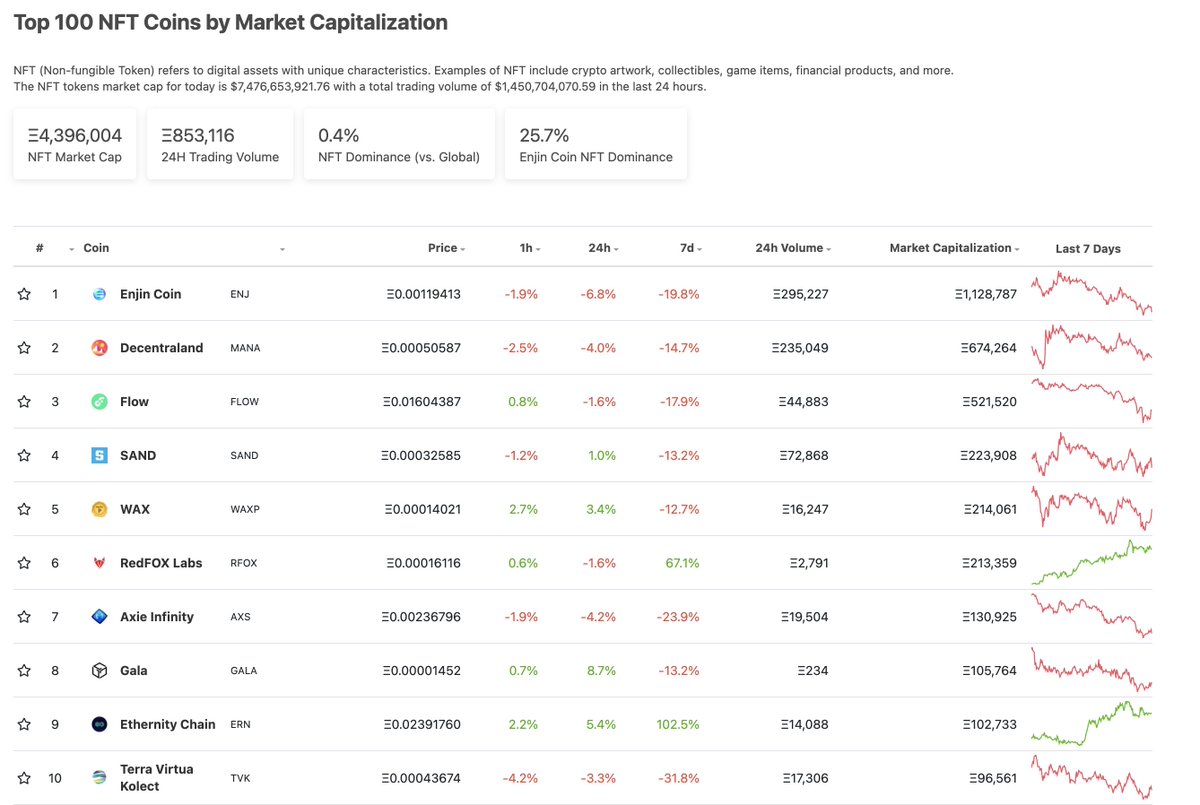Toggle WAX favorite star
This screenshot has height=805, width=1200.
[24, 509]
